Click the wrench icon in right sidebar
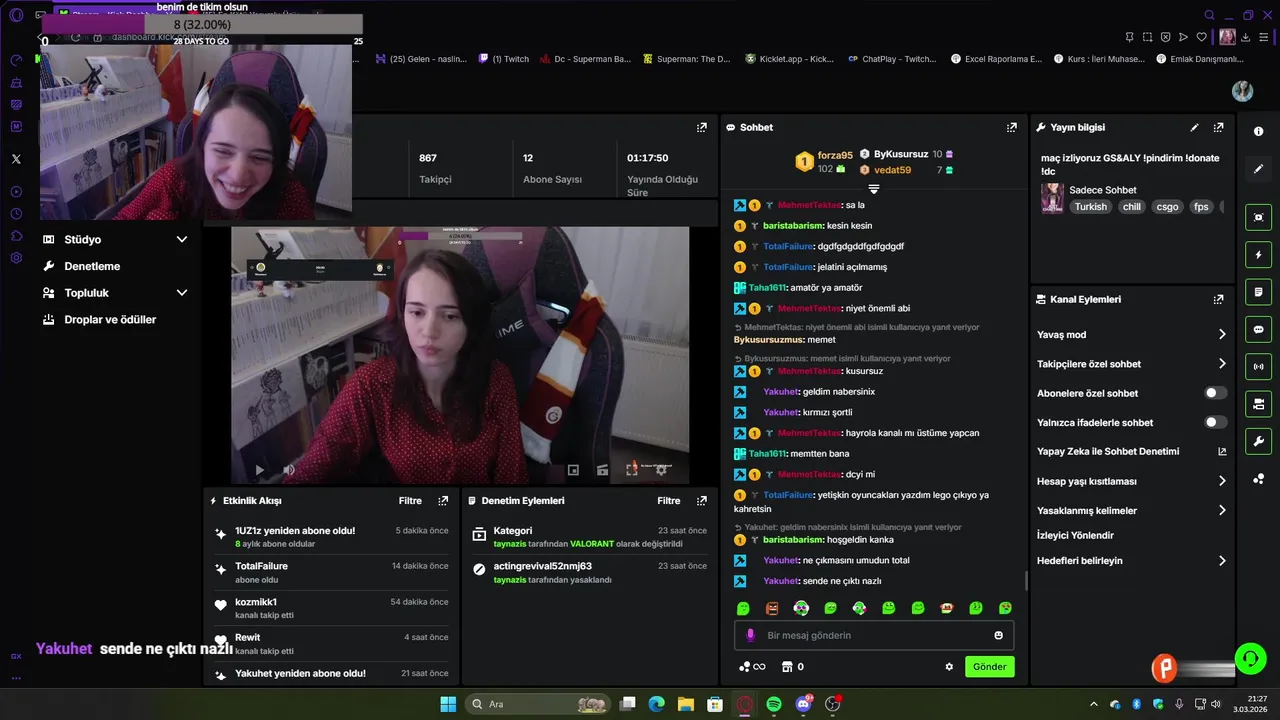 1258,441
